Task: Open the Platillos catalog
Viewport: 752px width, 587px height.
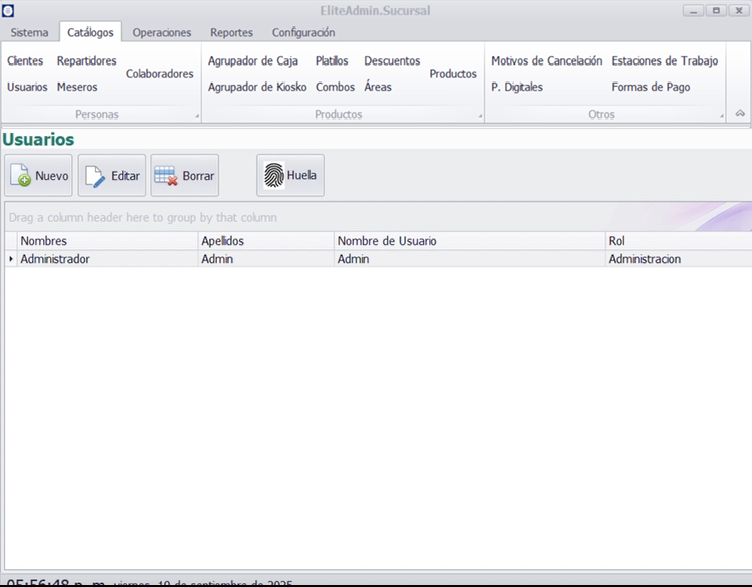Action: [x=332, y=61]
